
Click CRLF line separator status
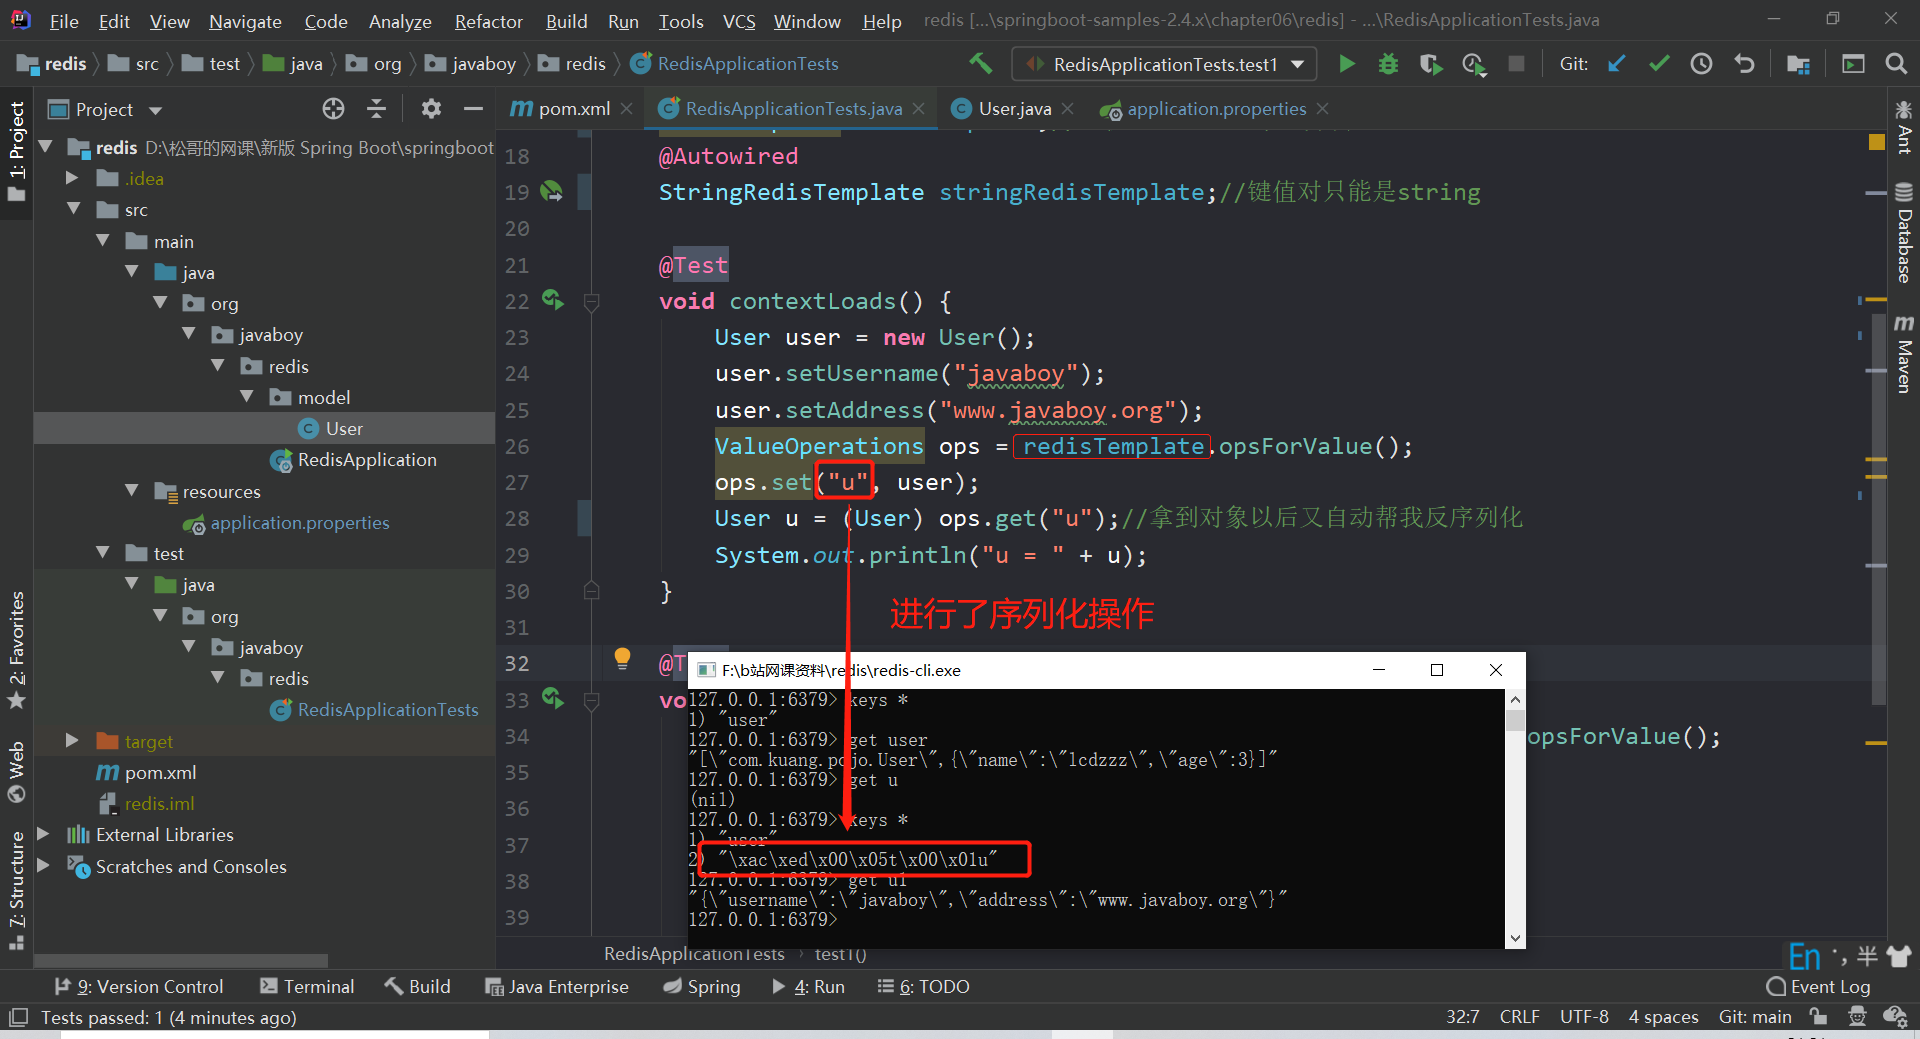pyautogui.click(x=1519, y=1017)
